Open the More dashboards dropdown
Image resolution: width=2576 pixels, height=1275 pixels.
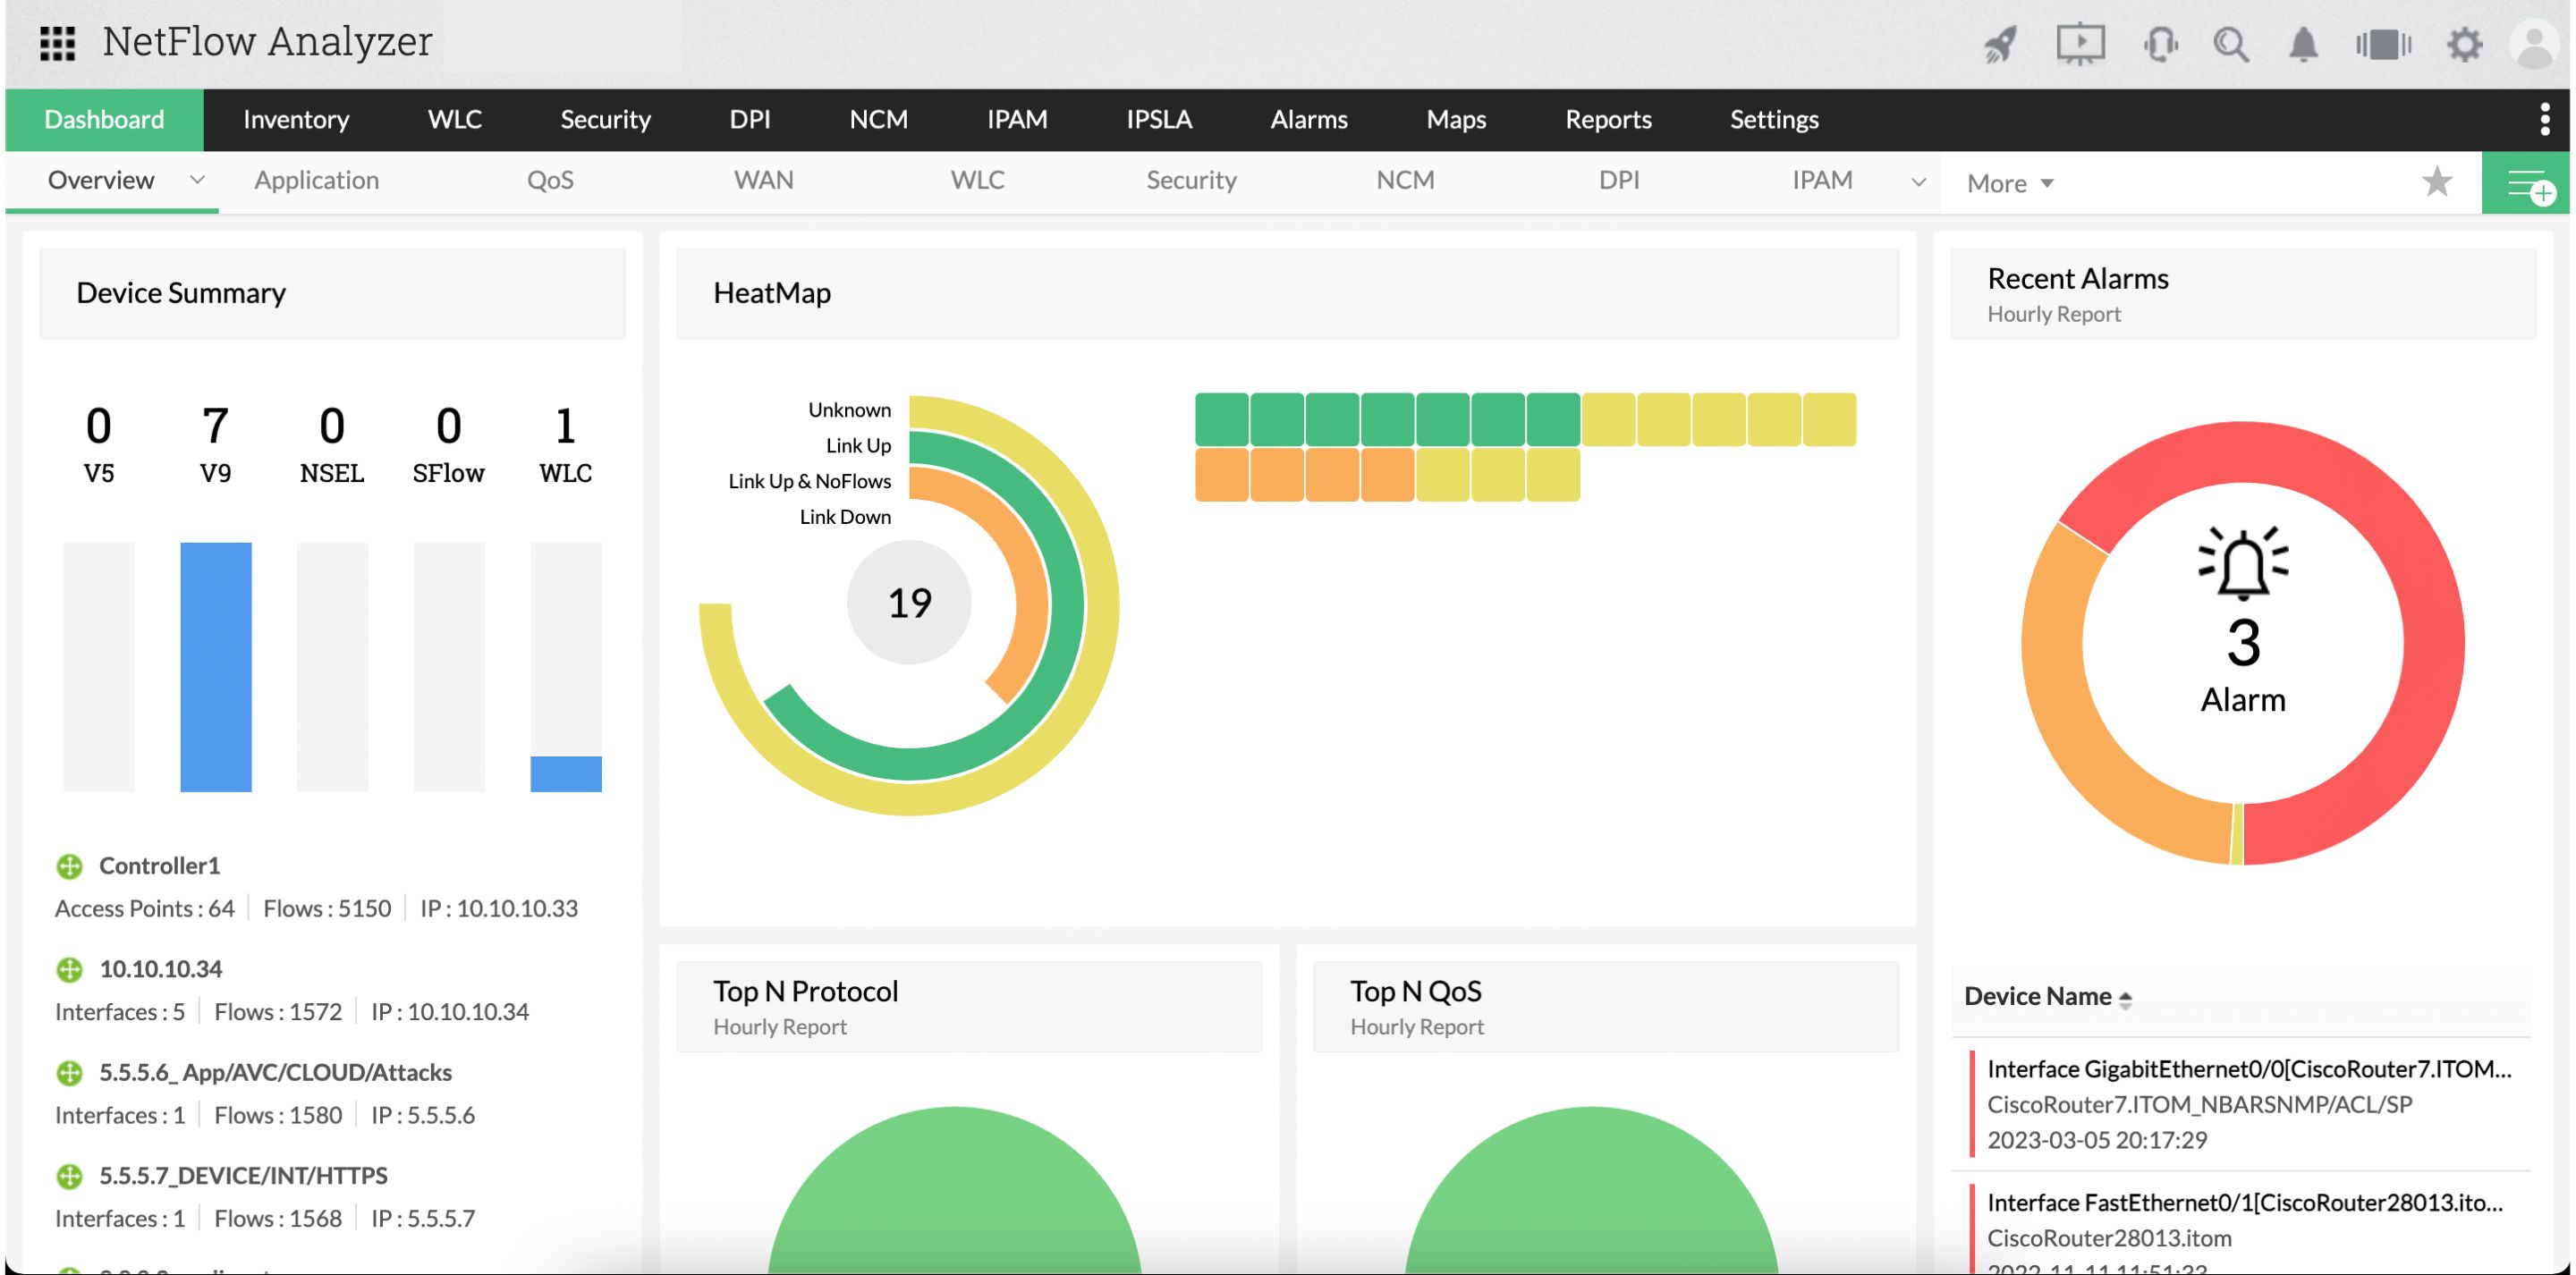click(2010, 183)
